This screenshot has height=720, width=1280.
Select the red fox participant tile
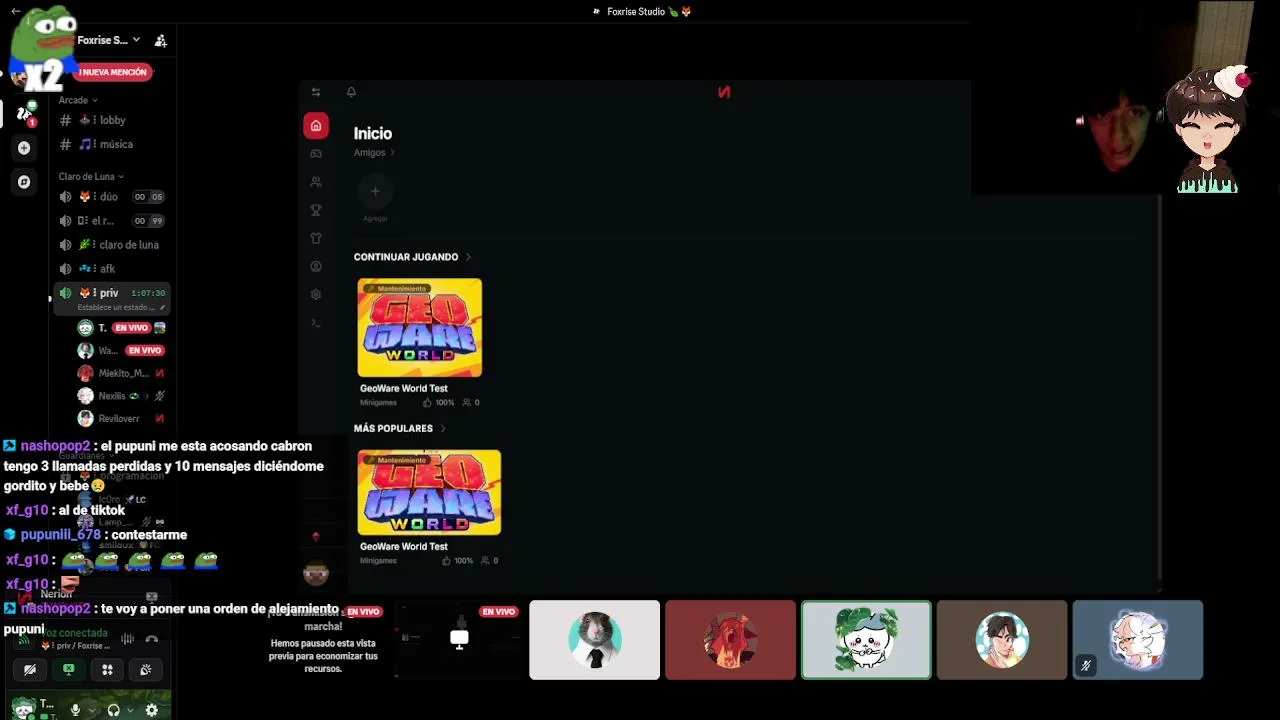click(730, 640)
